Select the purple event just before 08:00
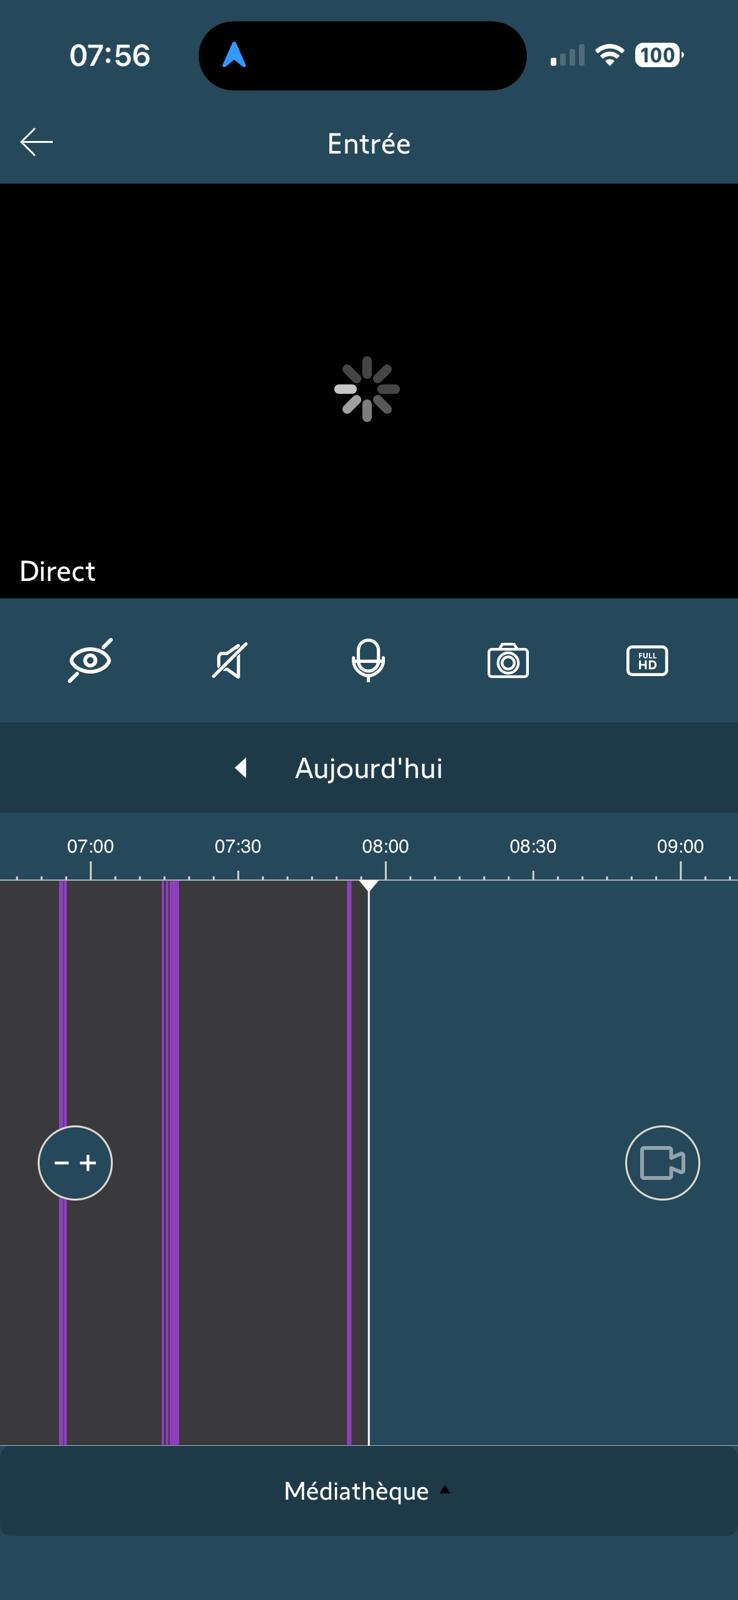The width and height of the screenshot is (738, 1600). [349, 1162]
